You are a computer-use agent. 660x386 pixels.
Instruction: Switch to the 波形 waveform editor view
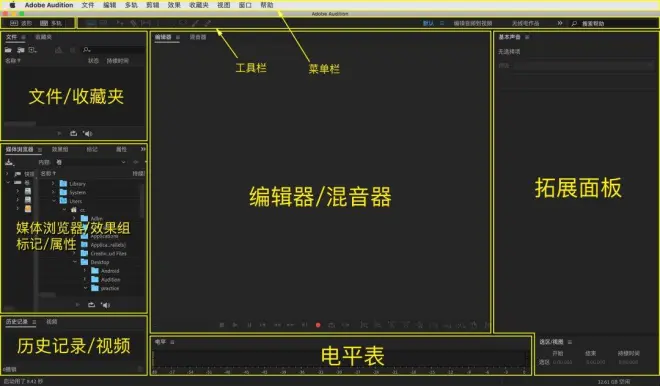pos(21,23)
